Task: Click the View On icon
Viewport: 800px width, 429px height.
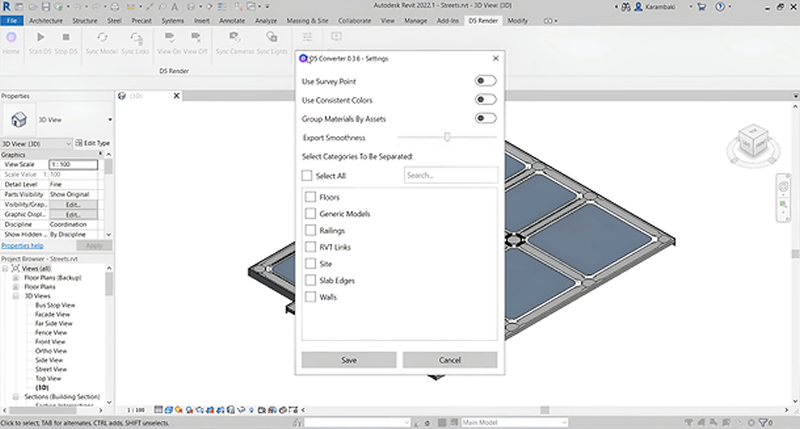Action: (169, 37)
